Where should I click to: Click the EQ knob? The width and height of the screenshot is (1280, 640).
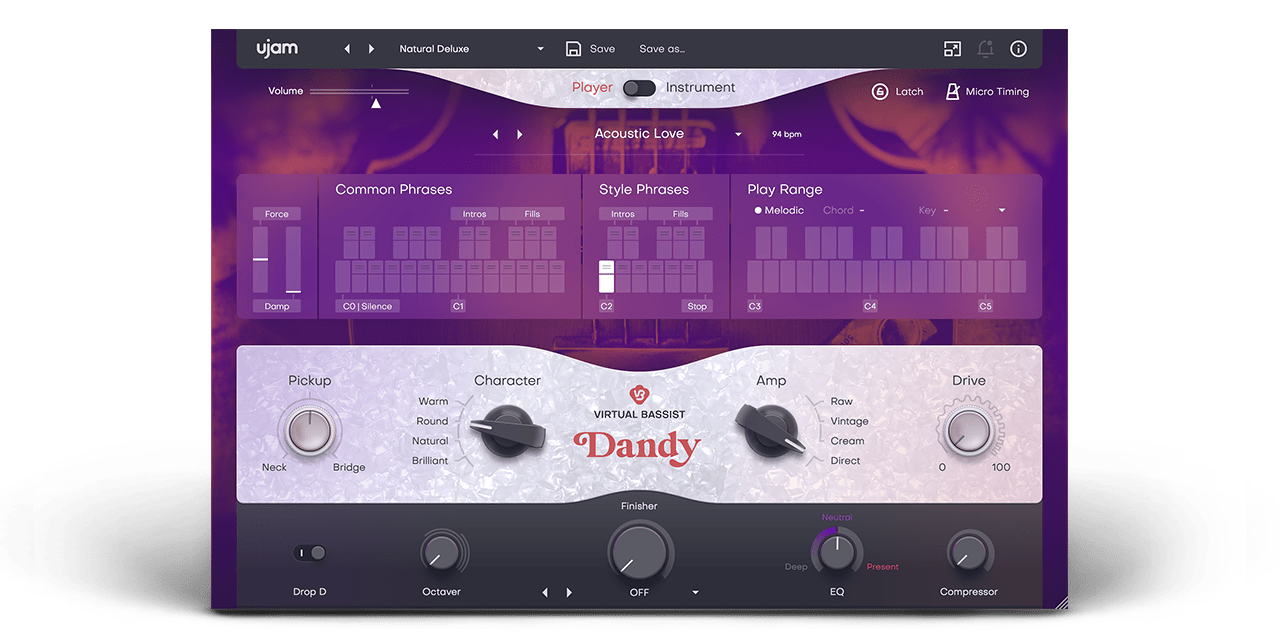837,552
